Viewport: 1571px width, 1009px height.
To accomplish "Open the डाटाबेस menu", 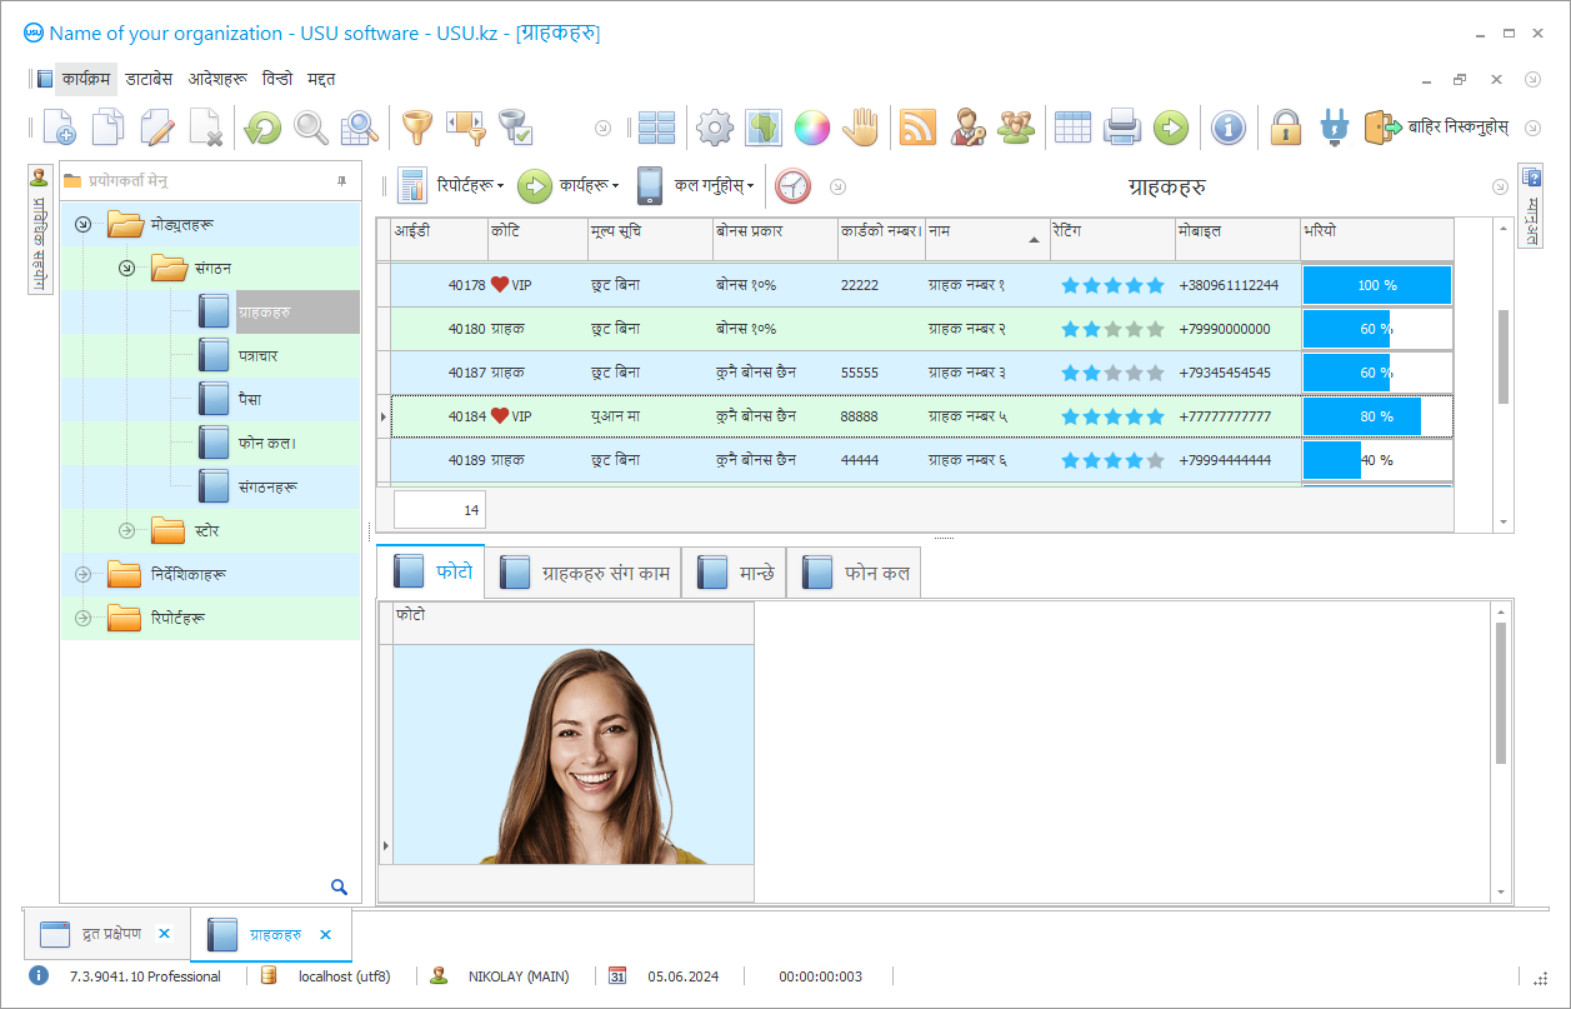I will point(149,79).
